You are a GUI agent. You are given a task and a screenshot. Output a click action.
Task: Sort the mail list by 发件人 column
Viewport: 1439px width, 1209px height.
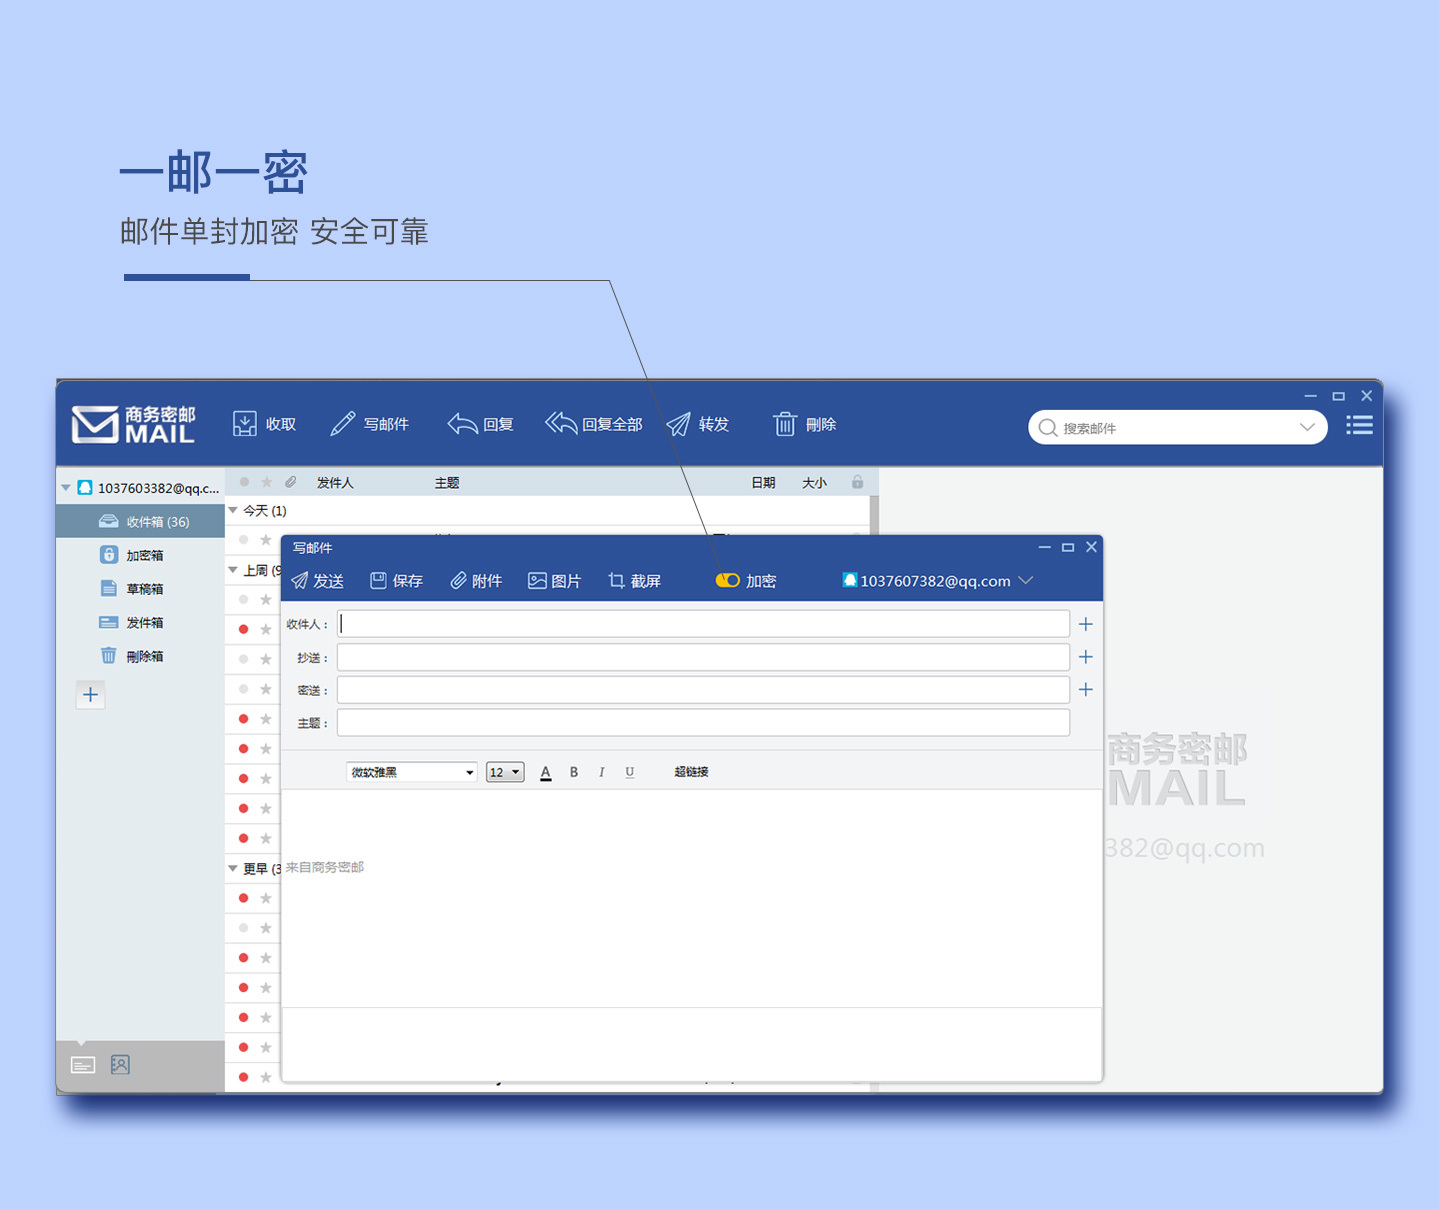335,483
